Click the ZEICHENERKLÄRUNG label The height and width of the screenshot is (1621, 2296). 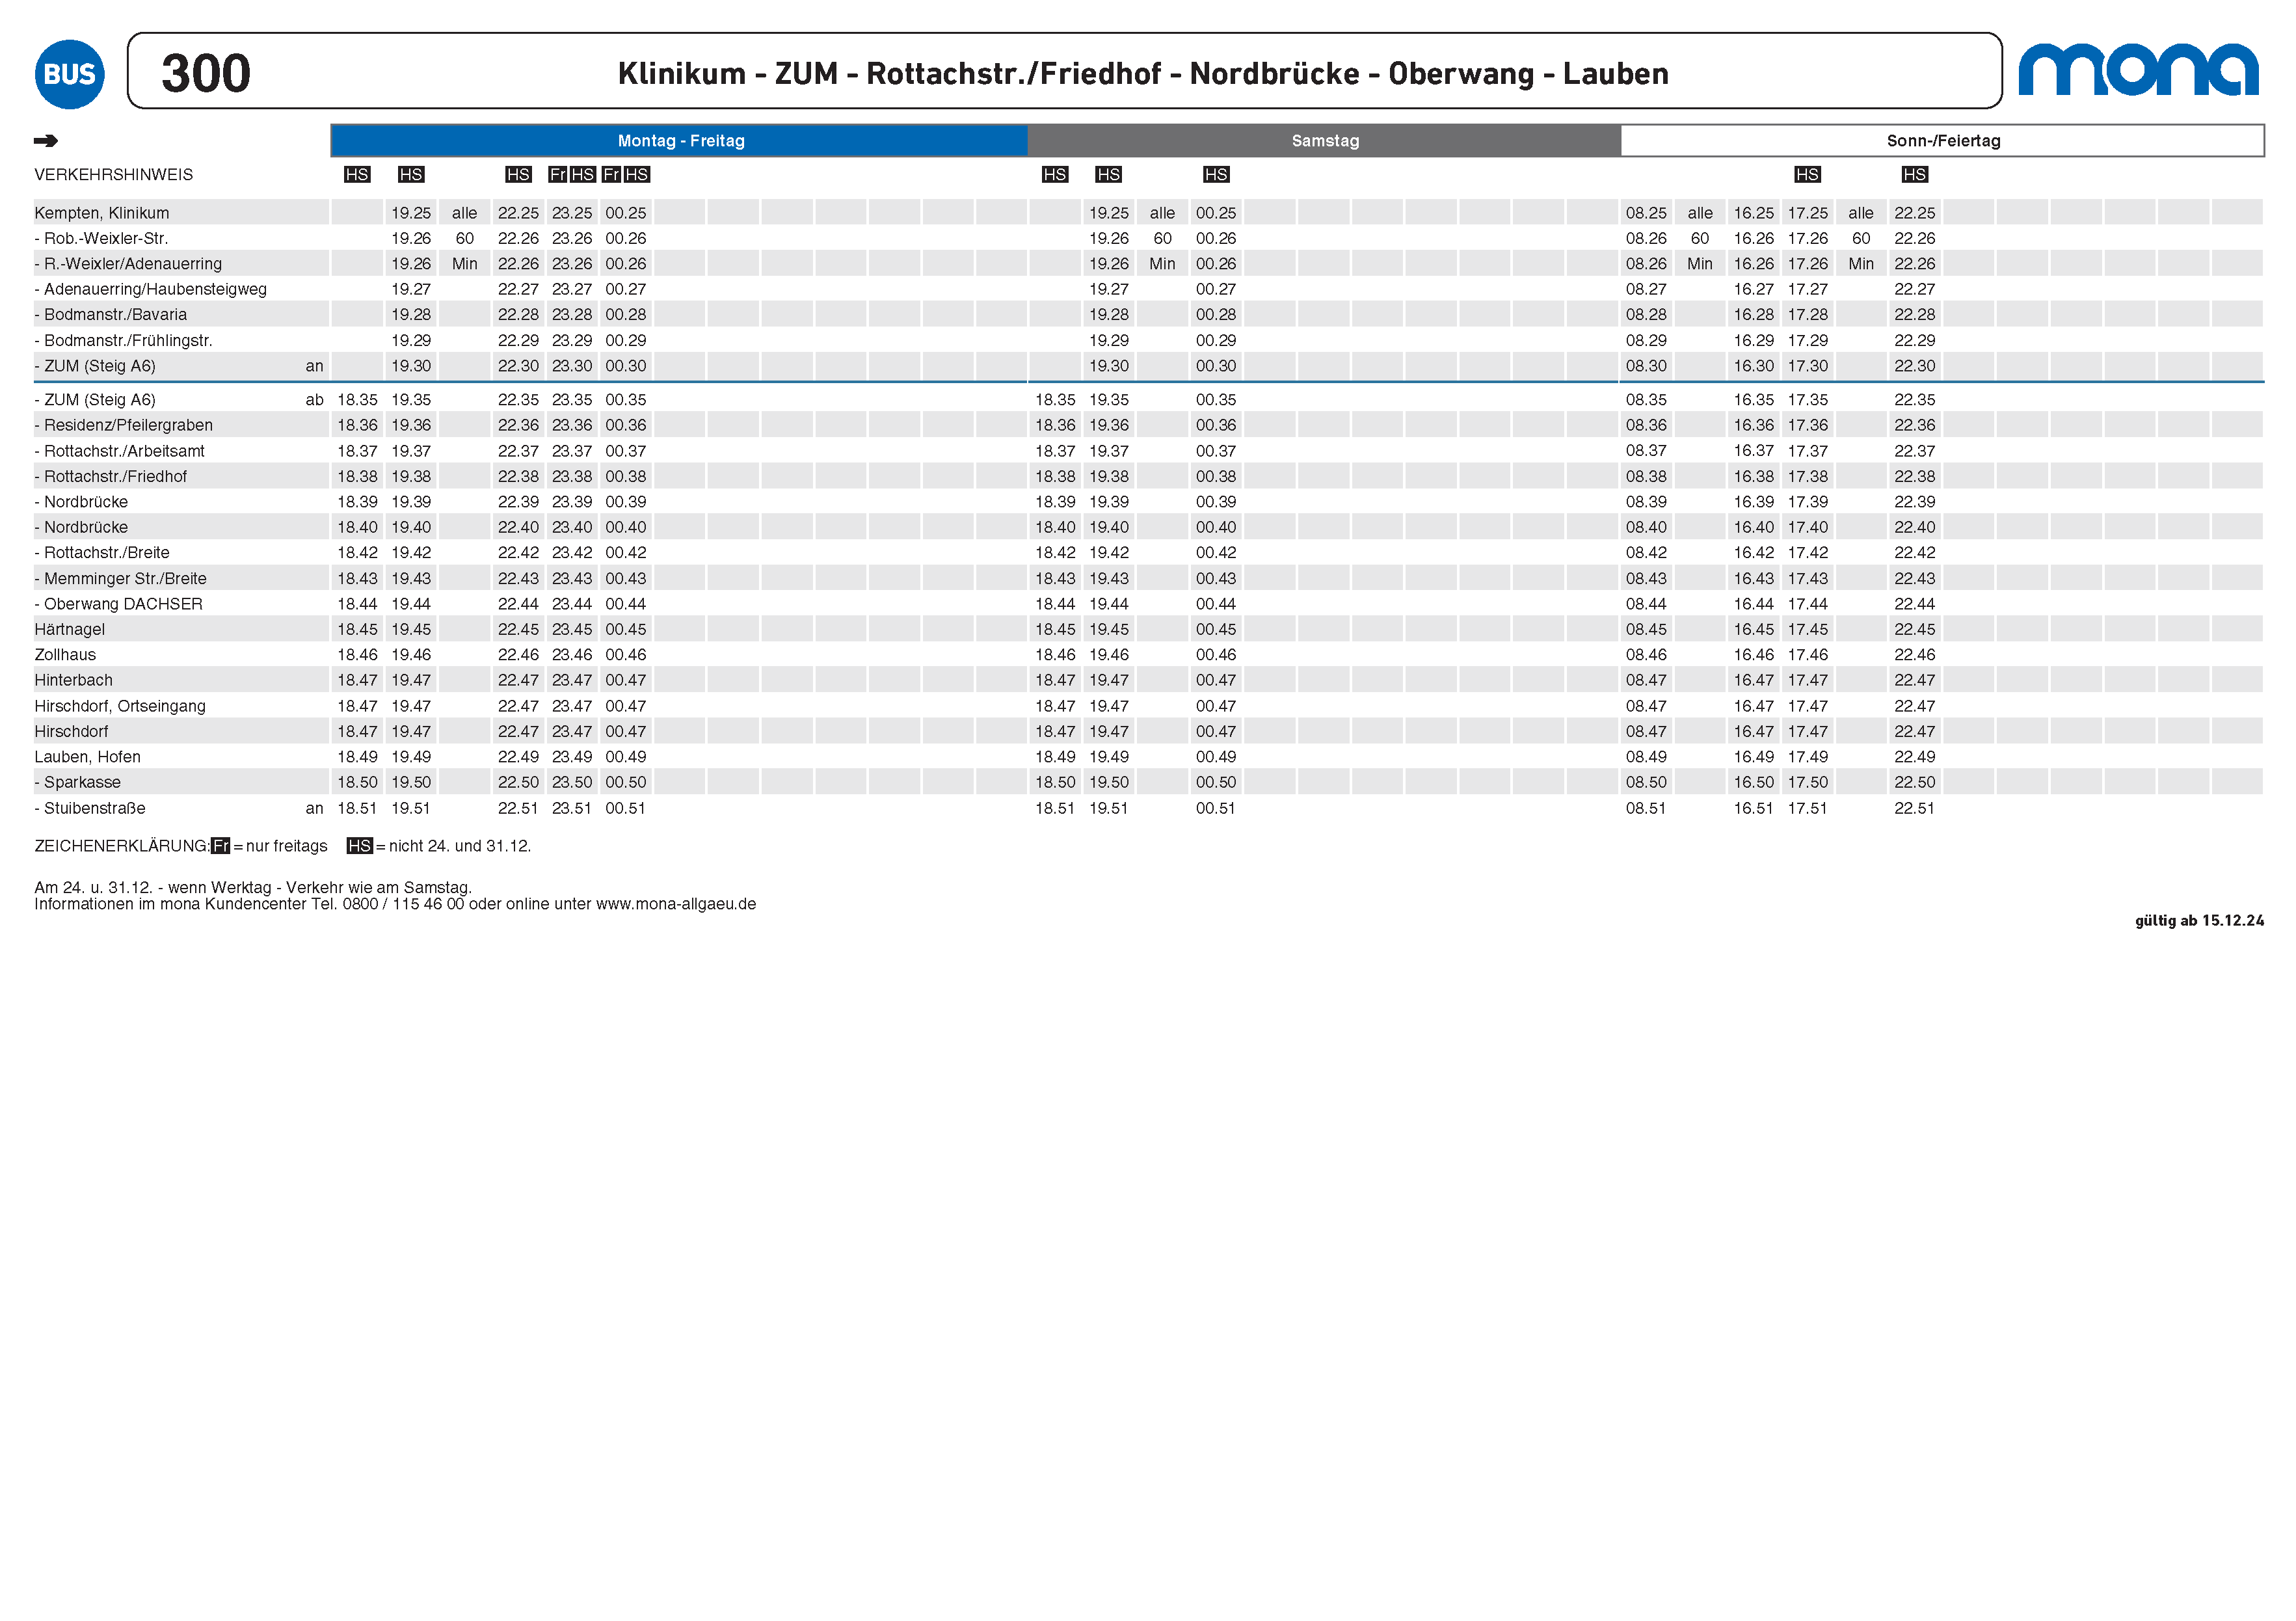coord(122,846)
